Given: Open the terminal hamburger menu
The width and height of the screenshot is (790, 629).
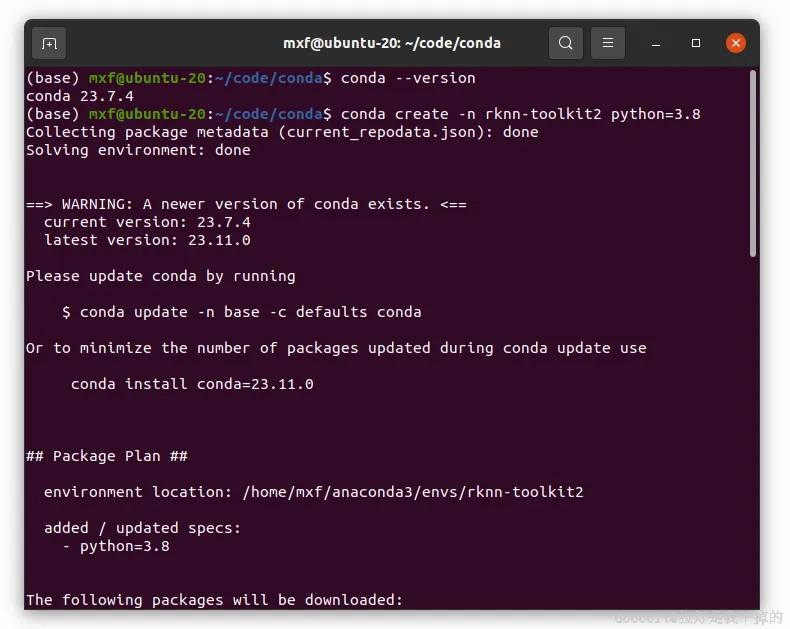Looking at the screenshot, I should coord(608,43).
